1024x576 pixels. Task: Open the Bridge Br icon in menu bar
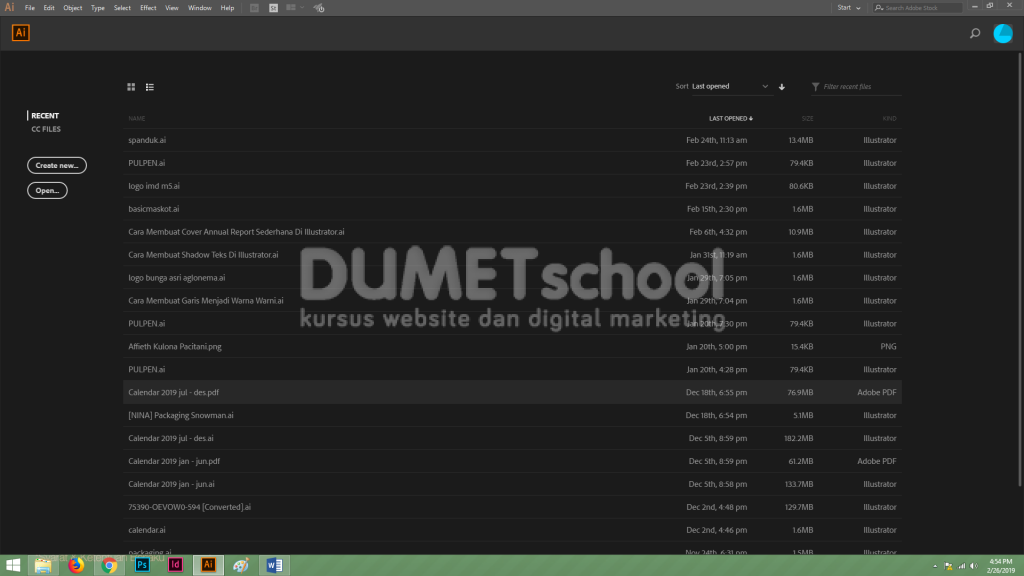pyautogui.click(x=254, y=8)
